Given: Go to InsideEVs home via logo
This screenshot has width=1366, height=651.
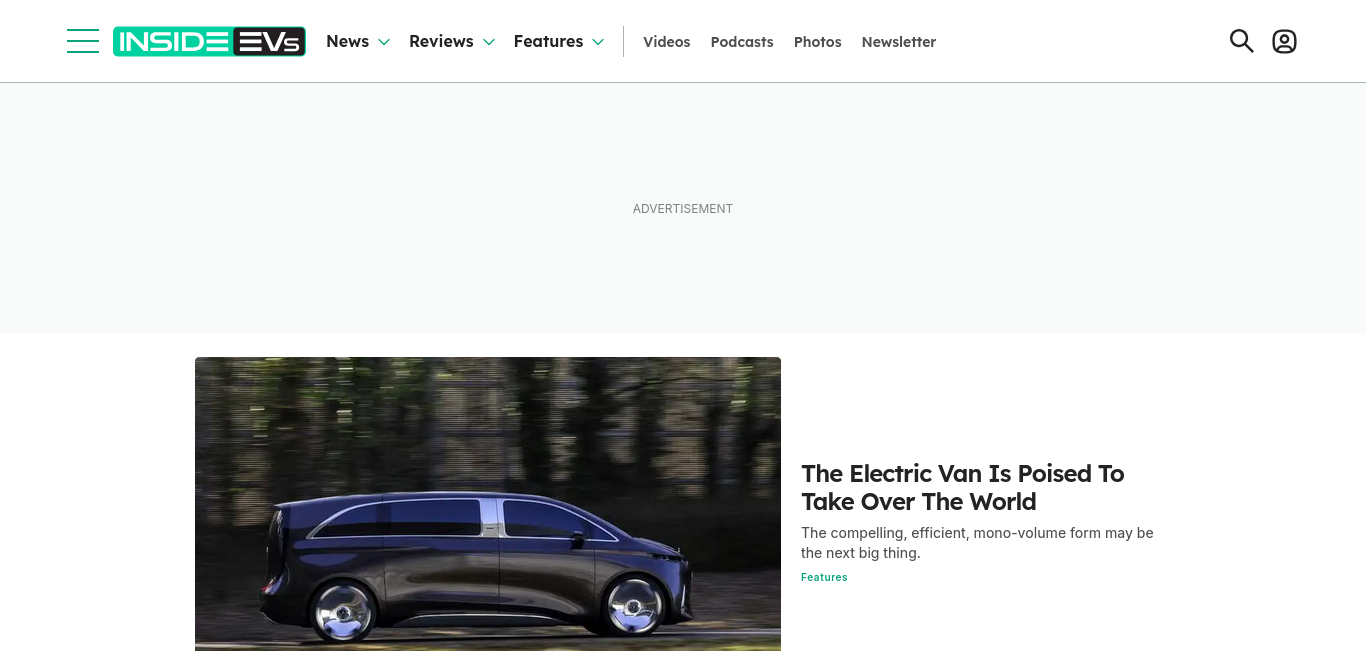Looking at the screenshot, I should pyautogui.click(x=209, y=41).
